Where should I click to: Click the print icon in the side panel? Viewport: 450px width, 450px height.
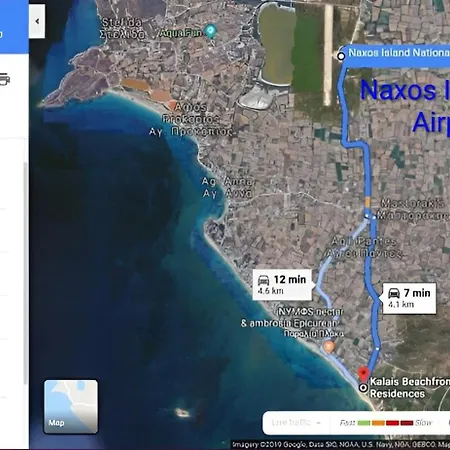pyautogui.click(x=4, y=79)
